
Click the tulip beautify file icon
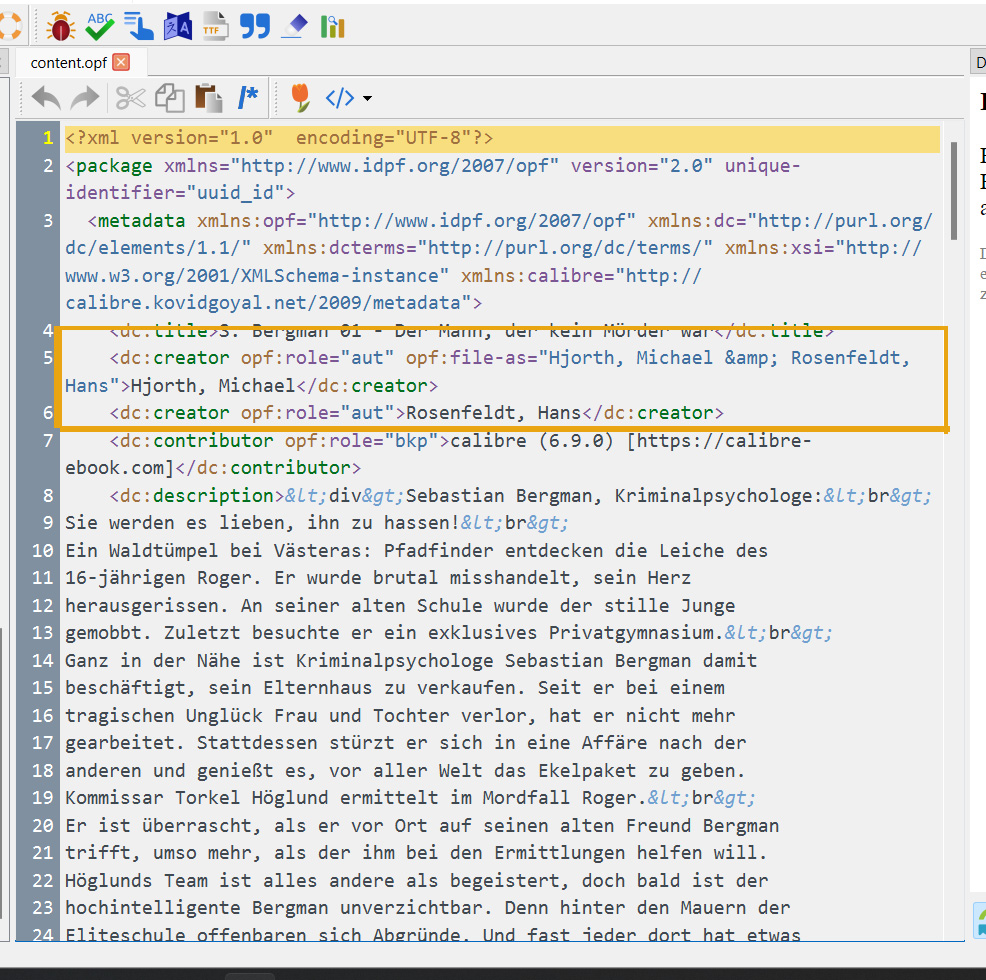[301, 98]
